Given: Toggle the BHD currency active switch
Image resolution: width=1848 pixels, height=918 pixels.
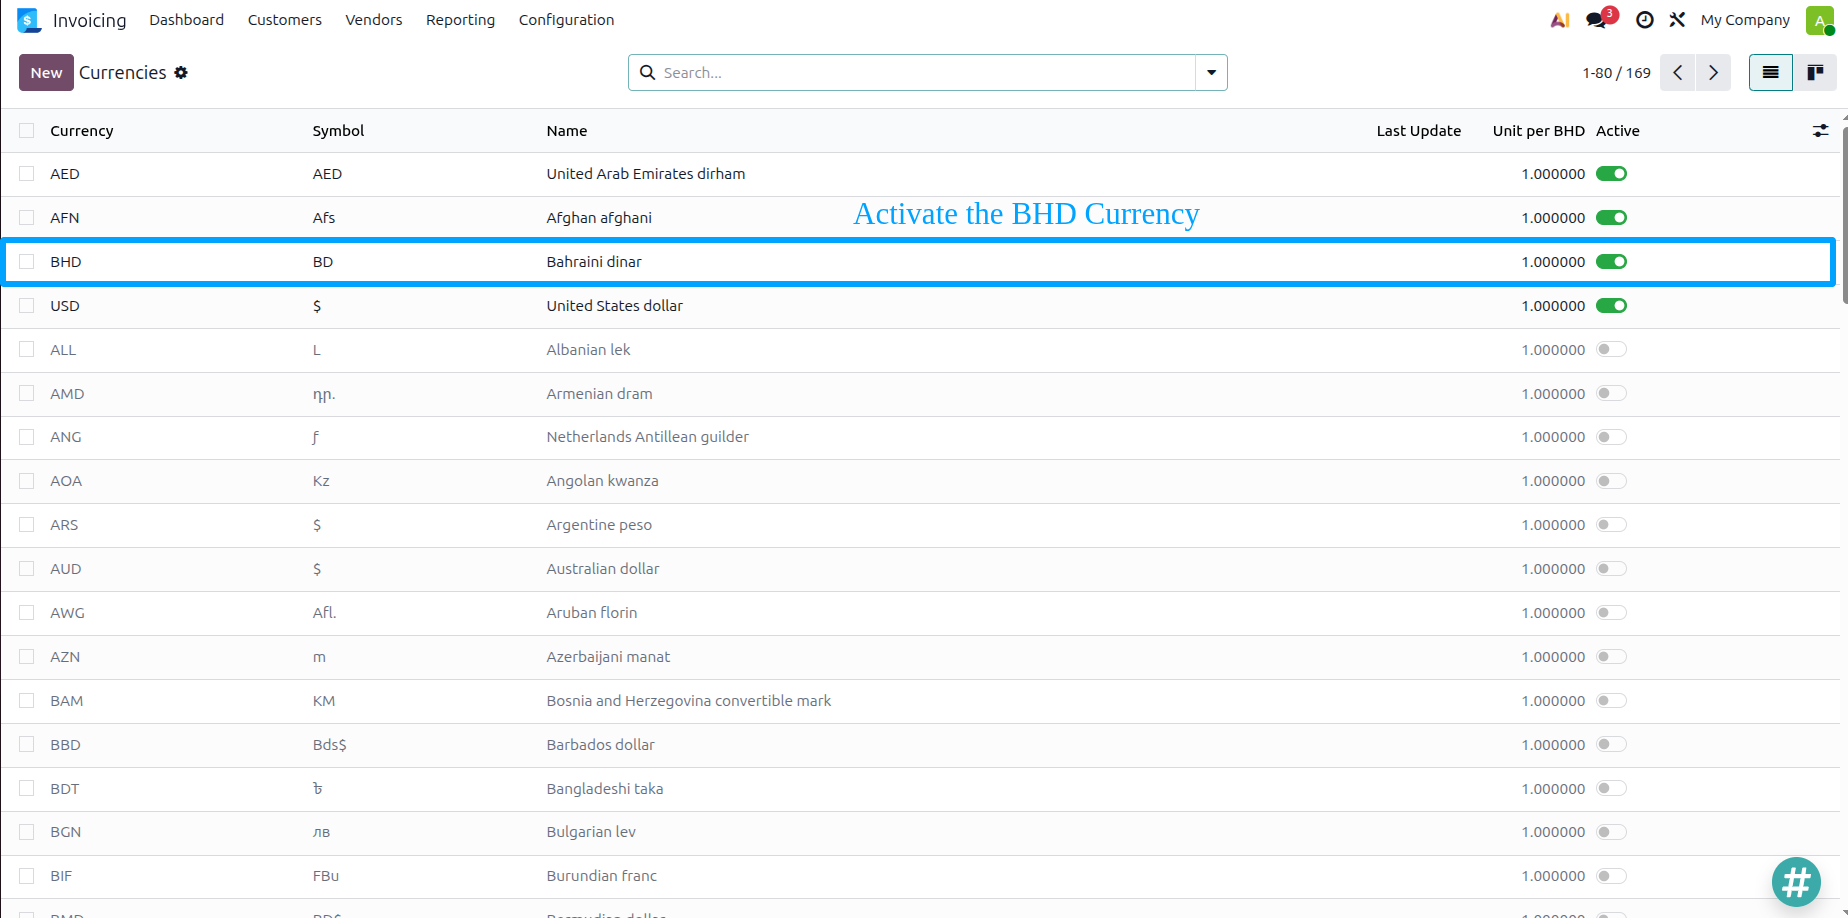Looking at the screenshot, I should click(1611, 262).
